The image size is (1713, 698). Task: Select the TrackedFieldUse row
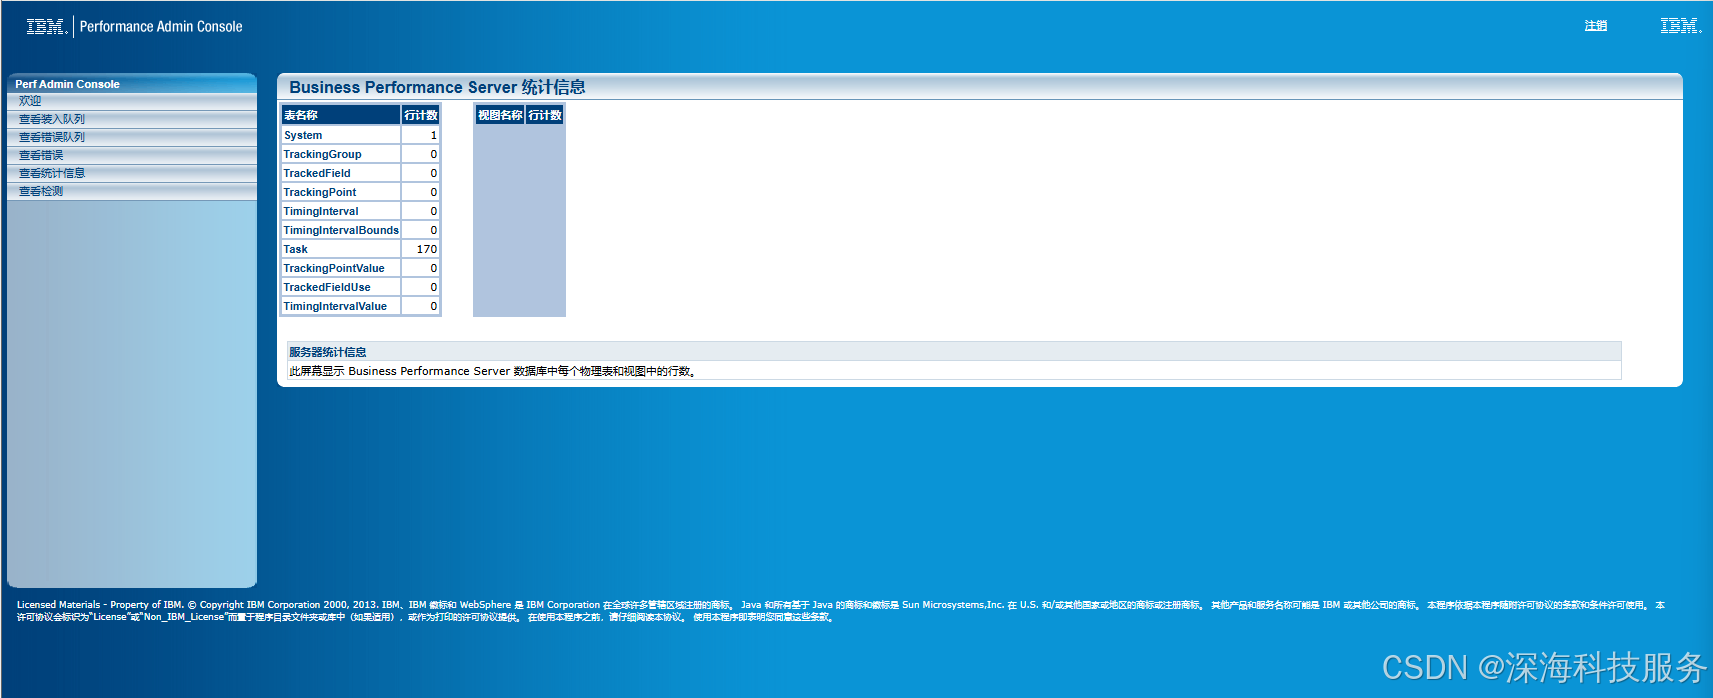pyautogui.click(x=361, y=287)
